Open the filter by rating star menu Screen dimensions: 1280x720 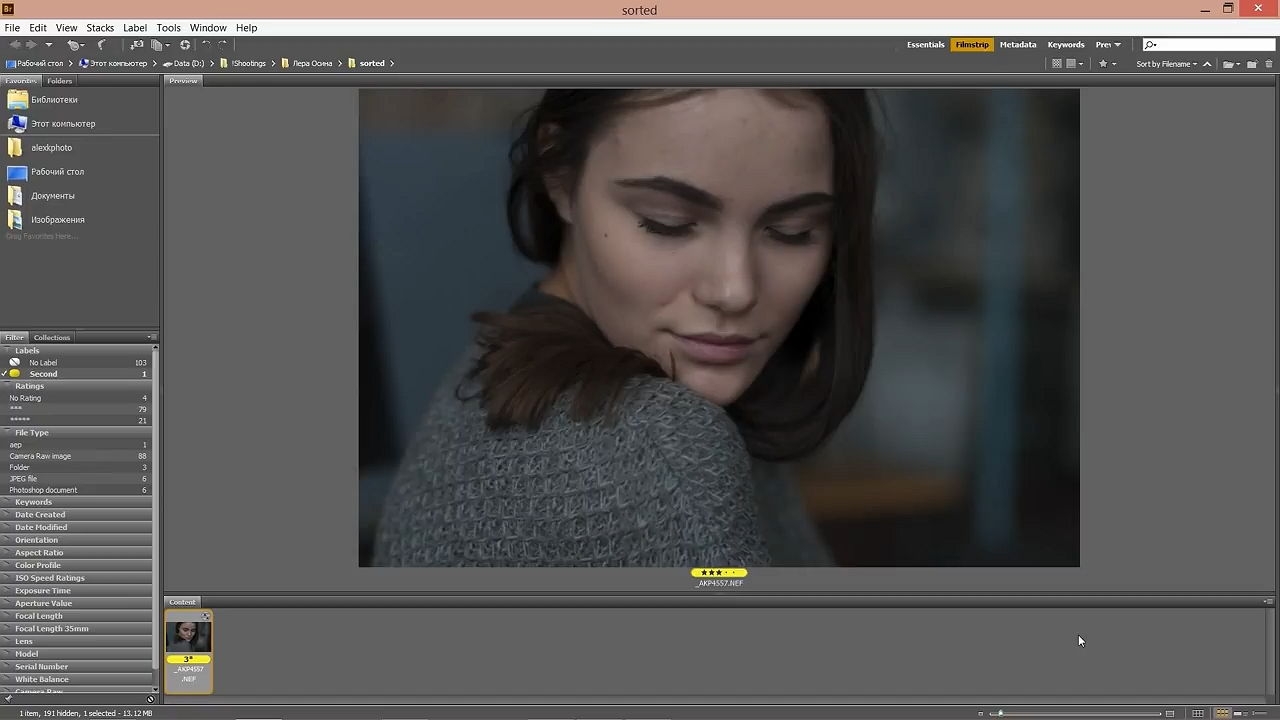1107,64
